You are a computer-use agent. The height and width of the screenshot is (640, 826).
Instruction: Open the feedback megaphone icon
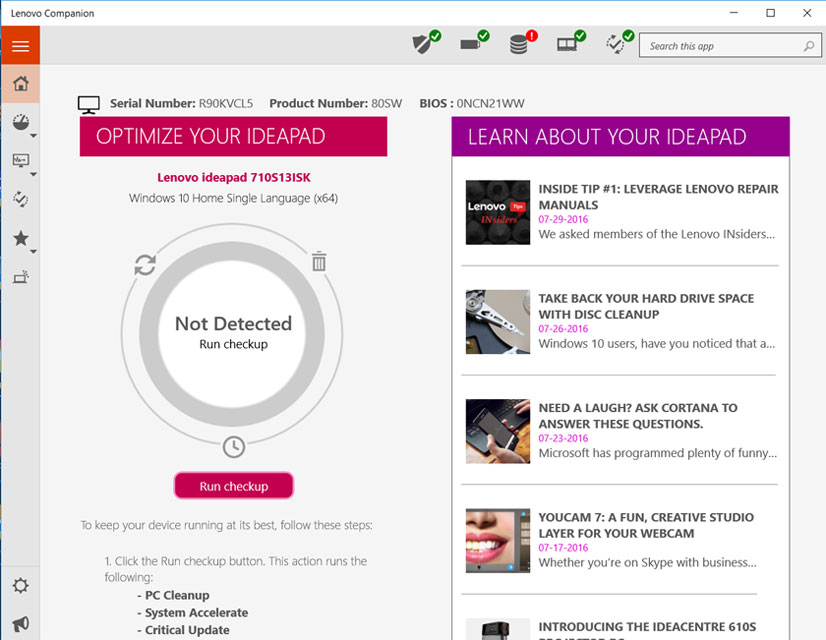(x=21, y=624)
